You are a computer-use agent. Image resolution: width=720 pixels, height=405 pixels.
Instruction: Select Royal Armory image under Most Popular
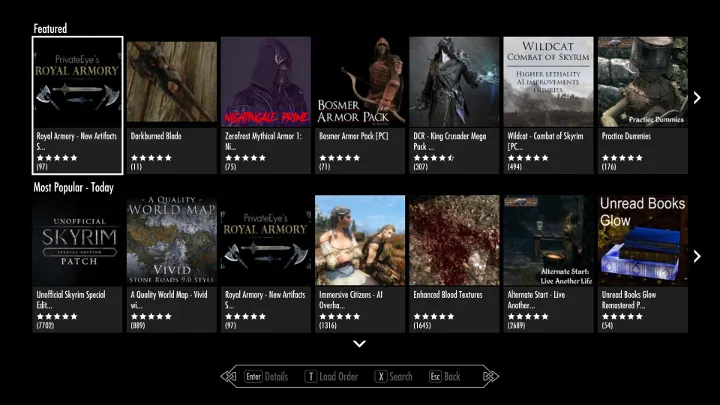(x=266, y=240)
